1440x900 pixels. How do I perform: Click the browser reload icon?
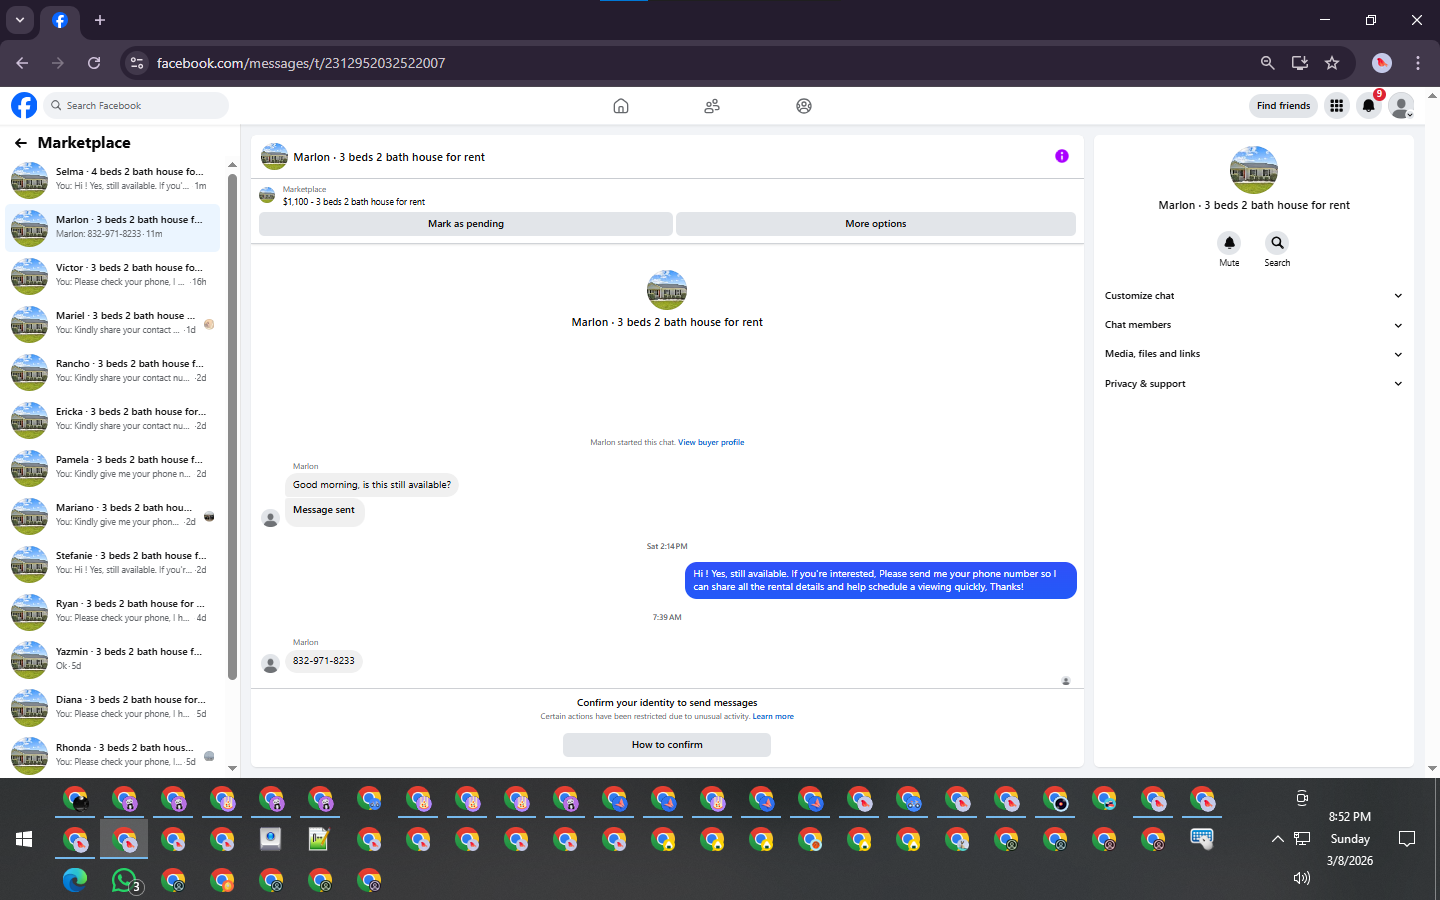tap(94, 63)
